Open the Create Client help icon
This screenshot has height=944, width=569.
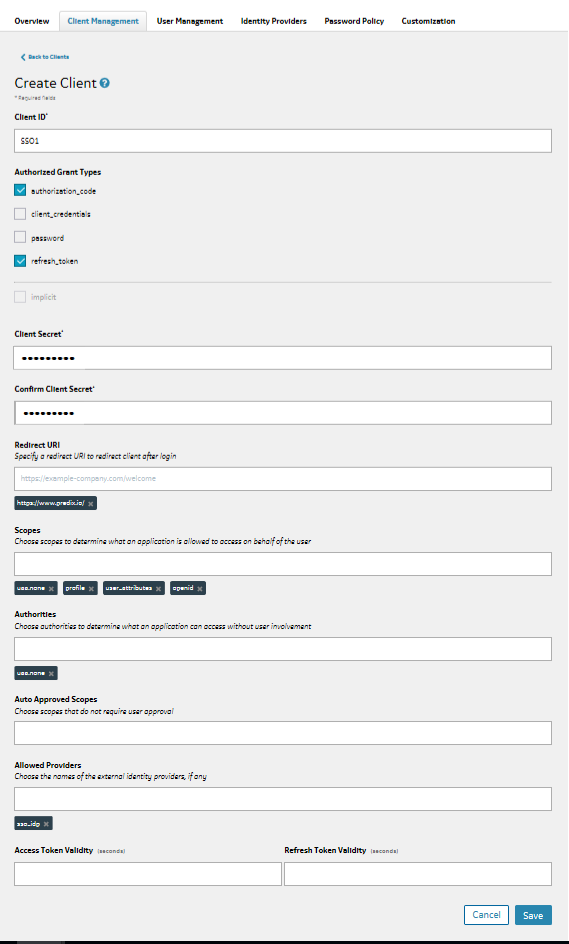point(105,83)
